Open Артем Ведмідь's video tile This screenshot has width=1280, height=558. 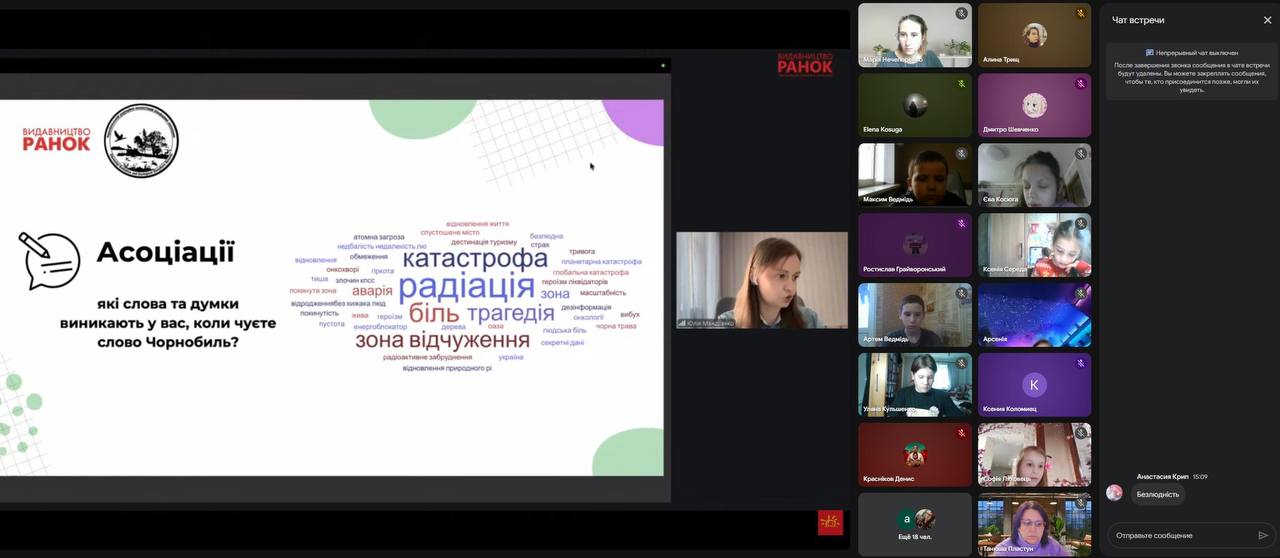(914, 314)
